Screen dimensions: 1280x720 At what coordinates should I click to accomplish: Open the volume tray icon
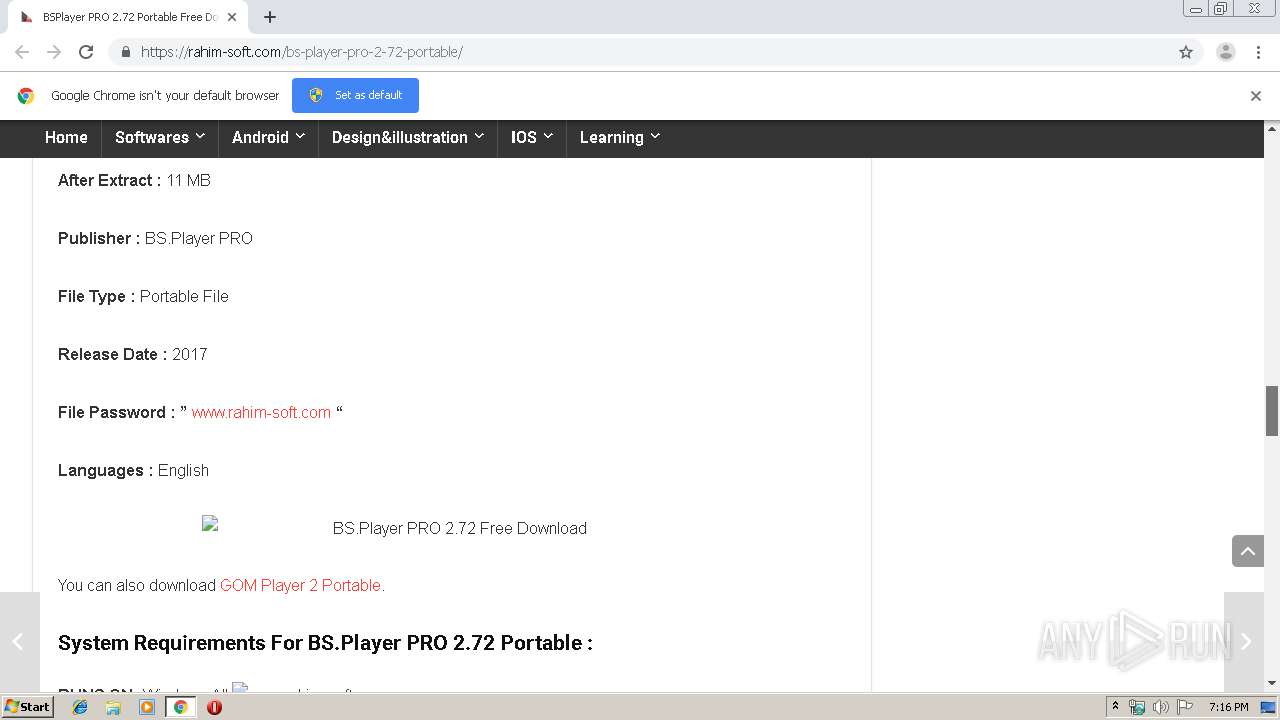pos(1161,707)
